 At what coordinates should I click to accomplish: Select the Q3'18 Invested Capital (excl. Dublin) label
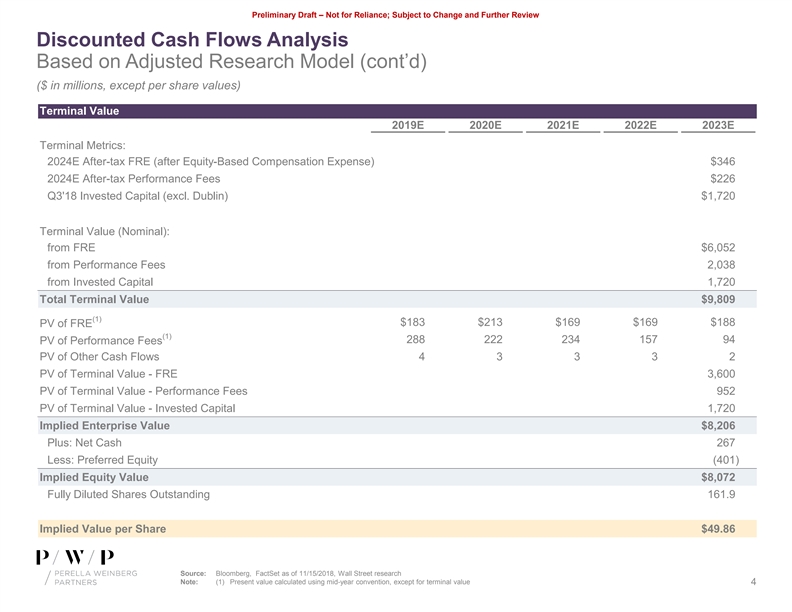pos(137,196)
